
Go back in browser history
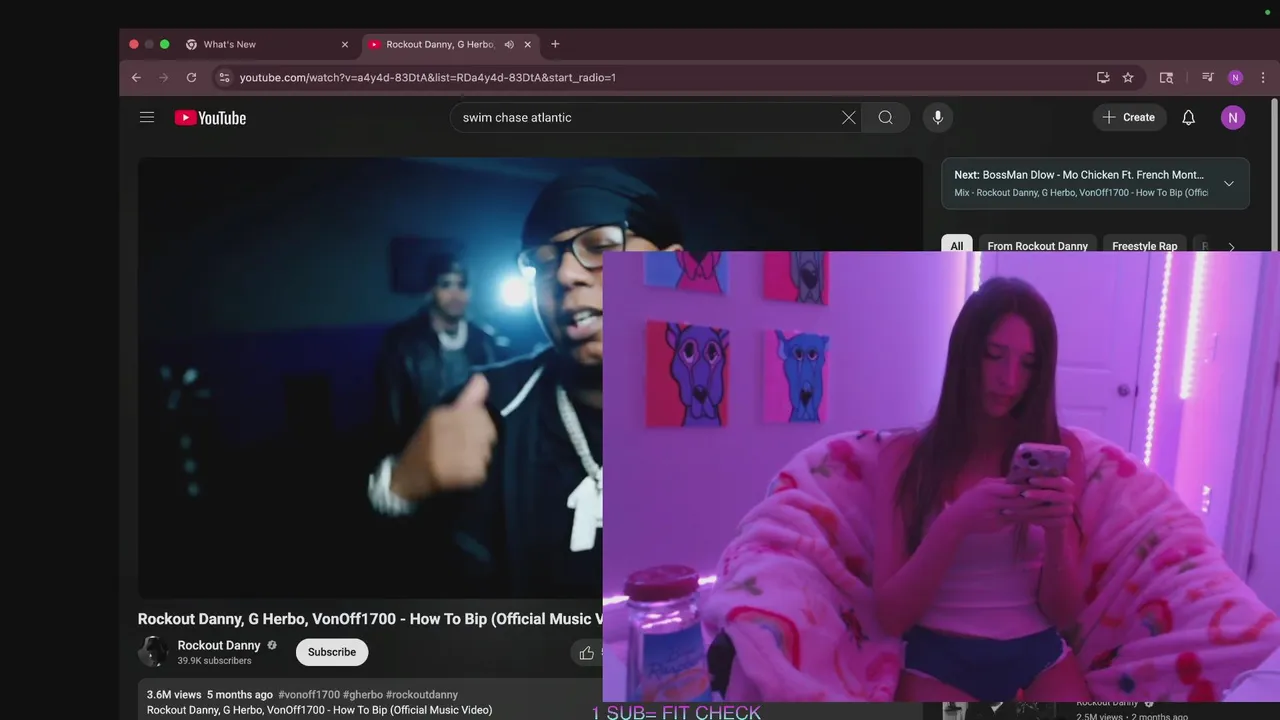(x=136, y=77)
